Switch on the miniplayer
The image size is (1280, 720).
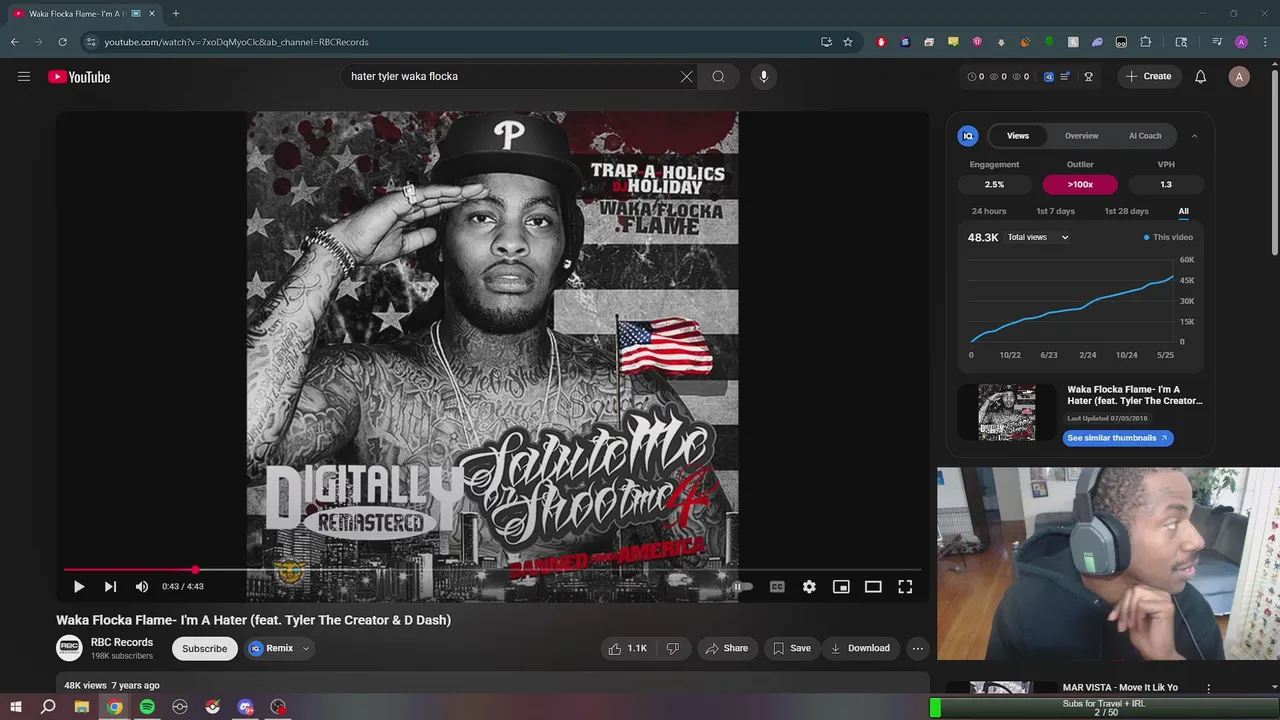[x=841, y=587]
